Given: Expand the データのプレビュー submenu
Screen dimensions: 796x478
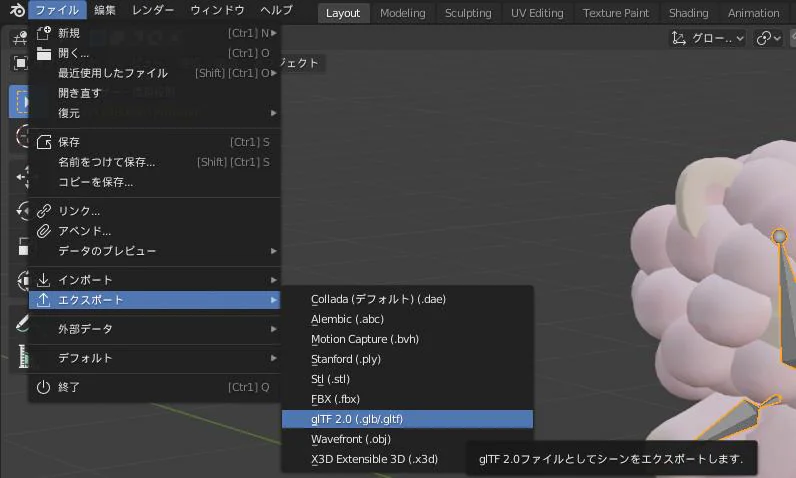Looking at the screenshot, I should pos(155,251).
